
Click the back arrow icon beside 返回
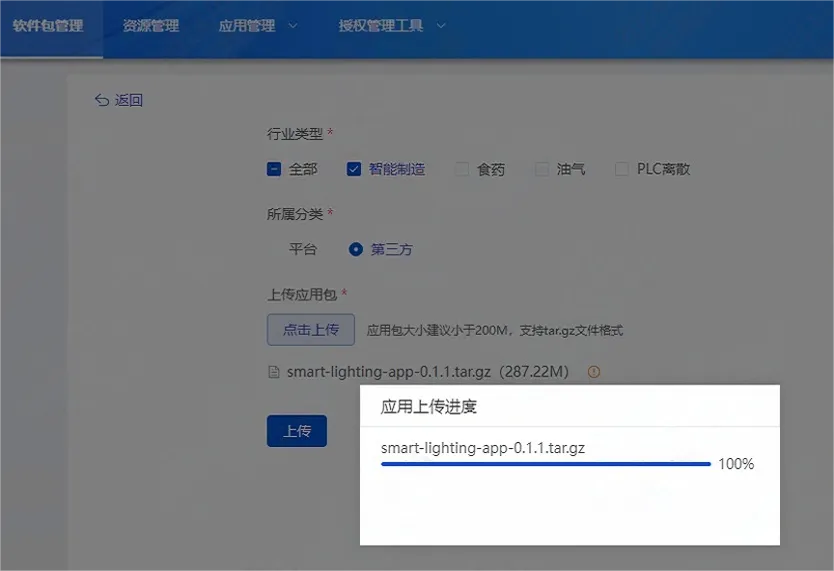pos(102,100)
